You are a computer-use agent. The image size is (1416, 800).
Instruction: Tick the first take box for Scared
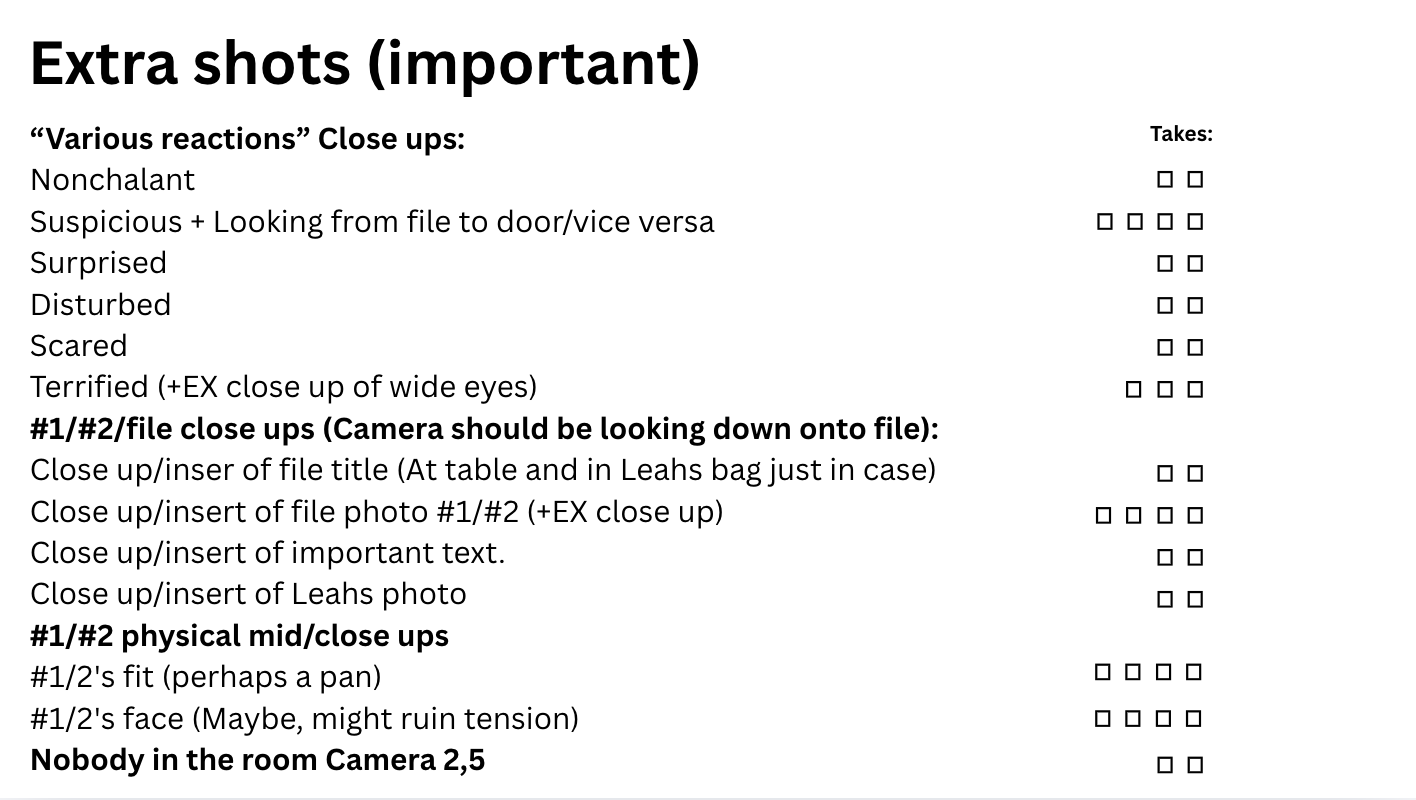1164,348
